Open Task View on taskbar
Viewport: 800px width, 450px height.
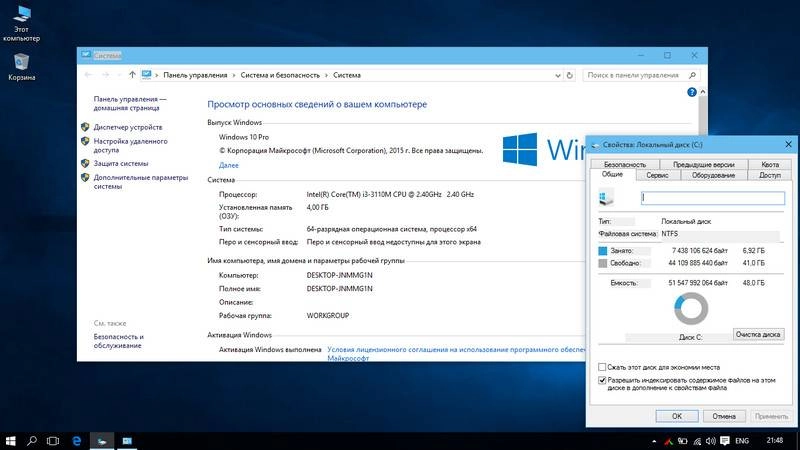(53, 441)
